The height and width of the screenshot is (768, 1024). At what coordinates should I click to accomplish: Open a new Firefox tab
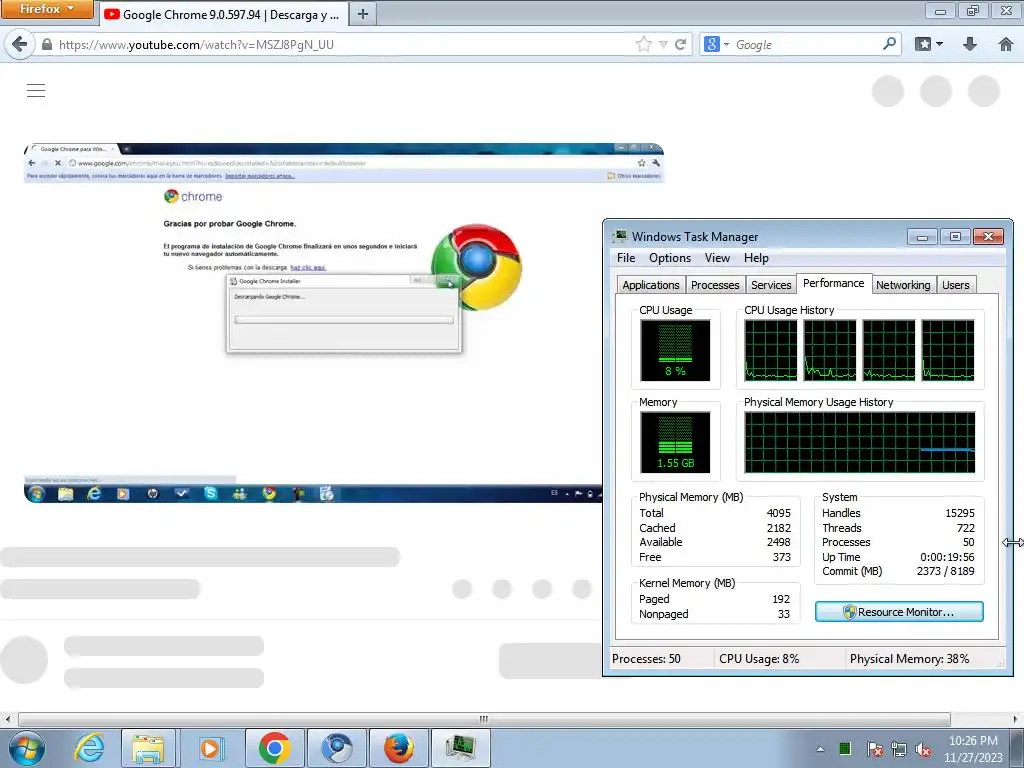click(363, 14)
